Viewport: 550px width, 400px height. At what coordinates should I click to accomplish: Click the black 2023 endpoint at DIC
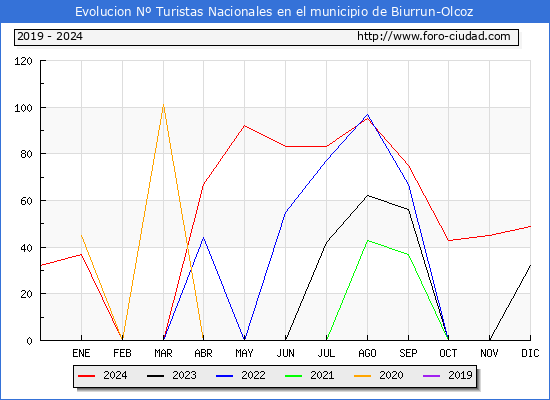[530, 266]
